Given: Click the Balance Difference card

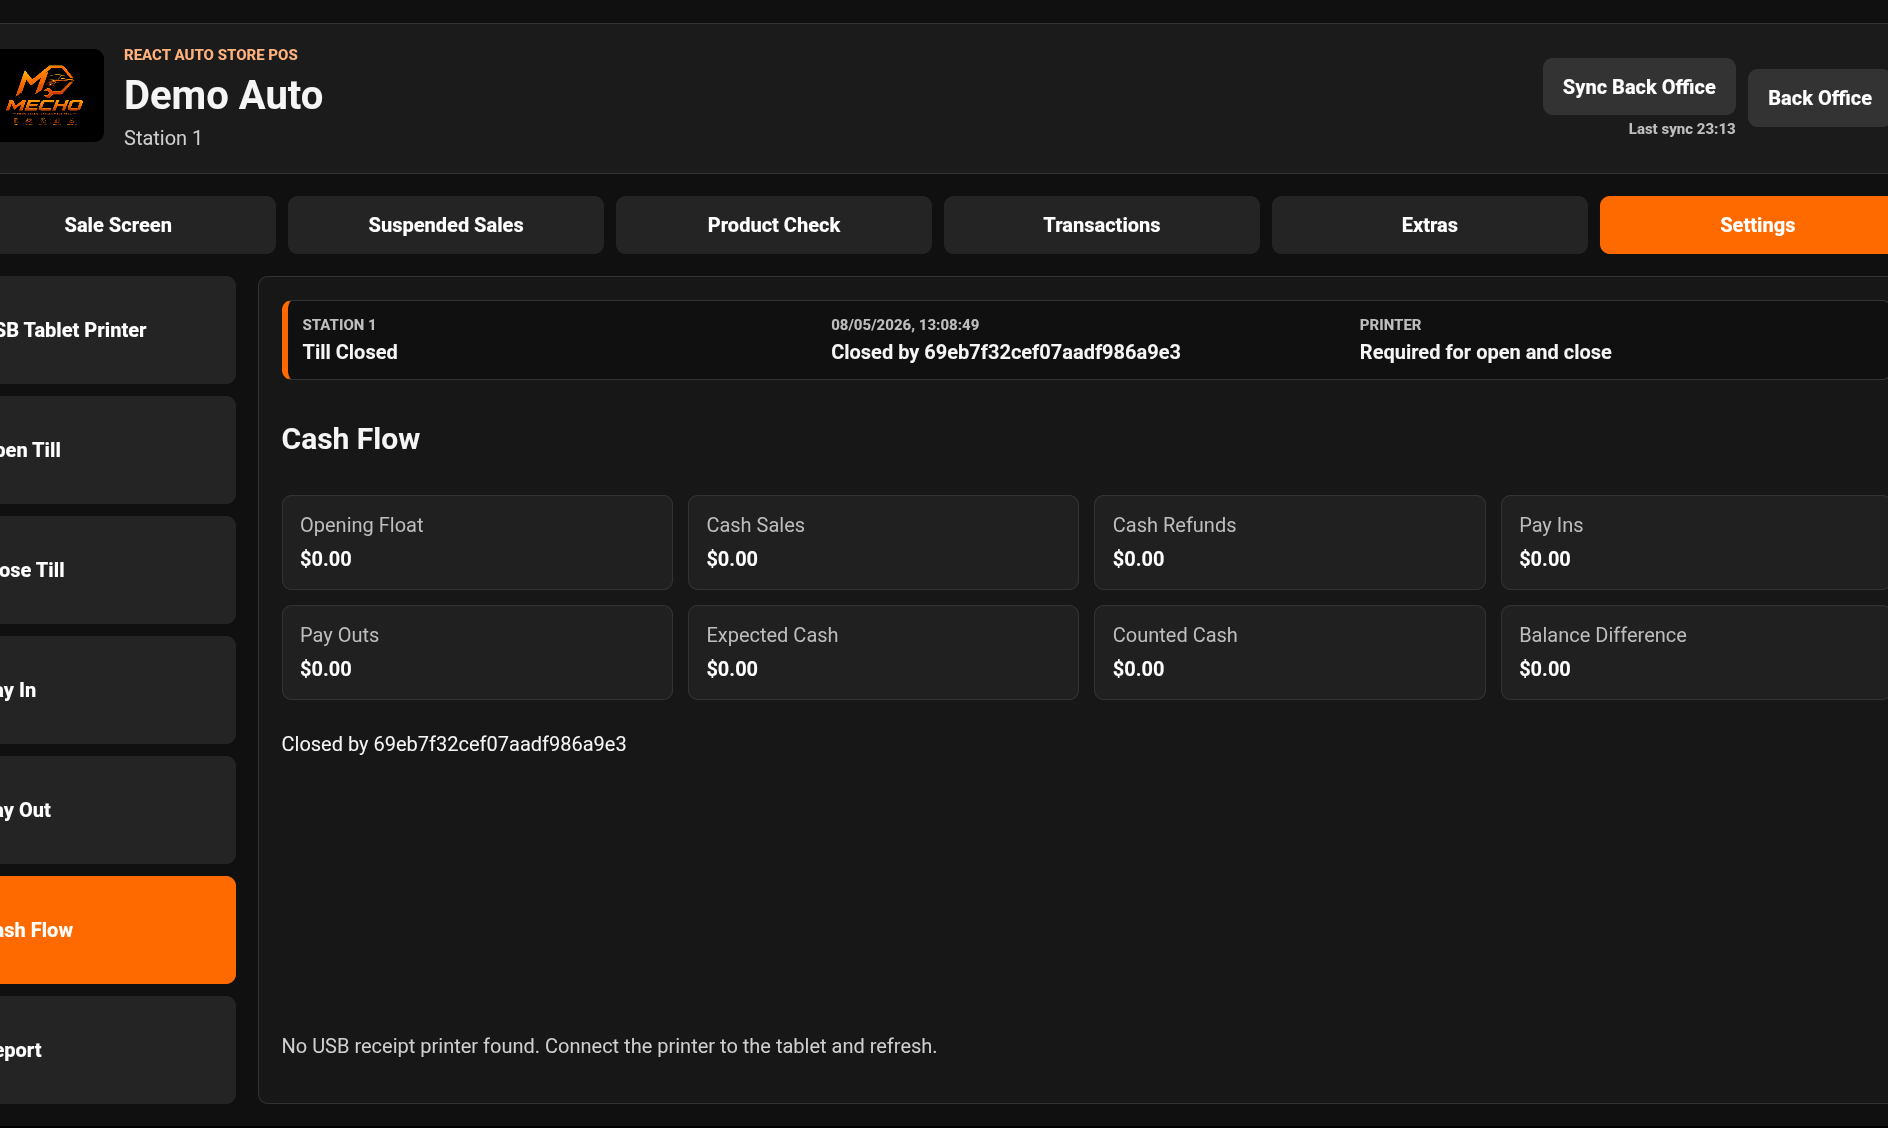Looking at the screenshot, I should (1694, 652).
